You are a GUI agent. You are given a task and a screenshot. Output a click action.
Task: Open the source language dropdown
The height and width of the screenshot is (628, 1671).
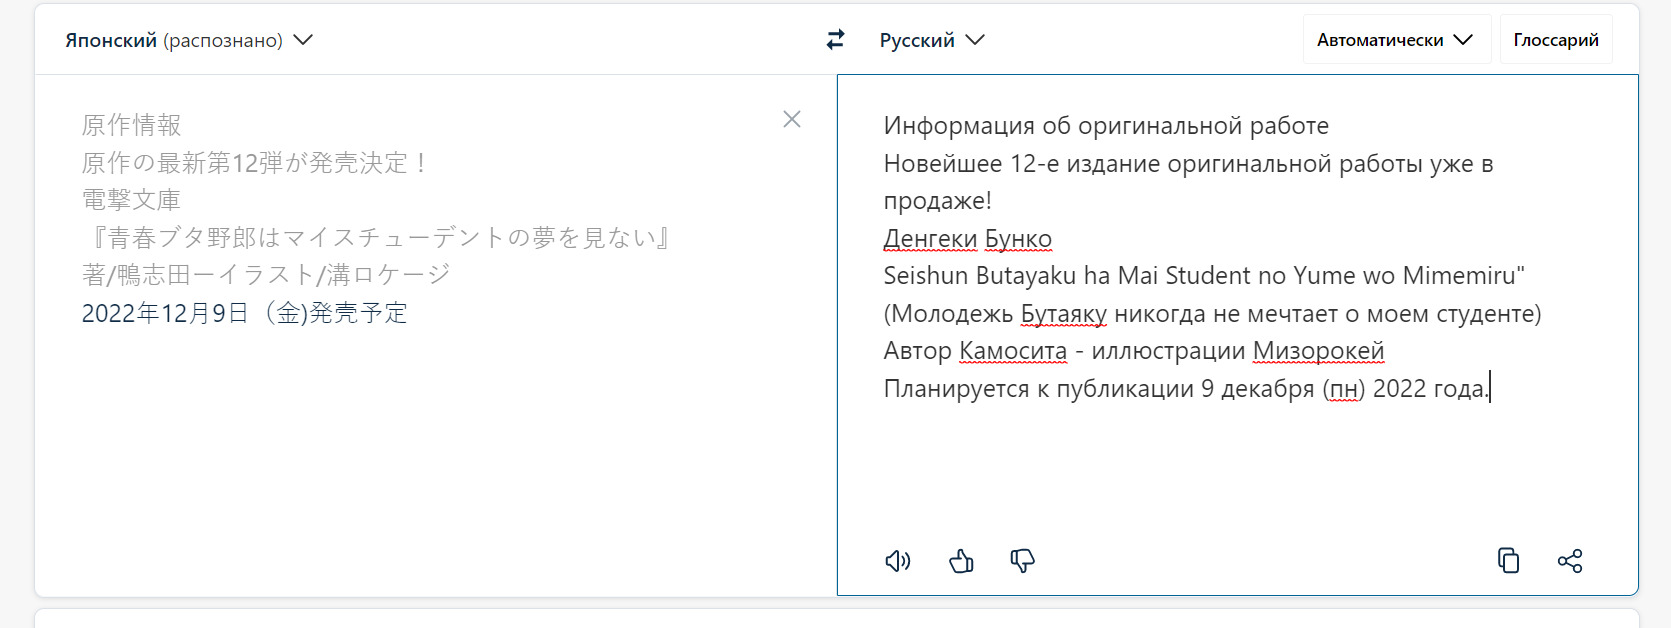coord(189,40)
